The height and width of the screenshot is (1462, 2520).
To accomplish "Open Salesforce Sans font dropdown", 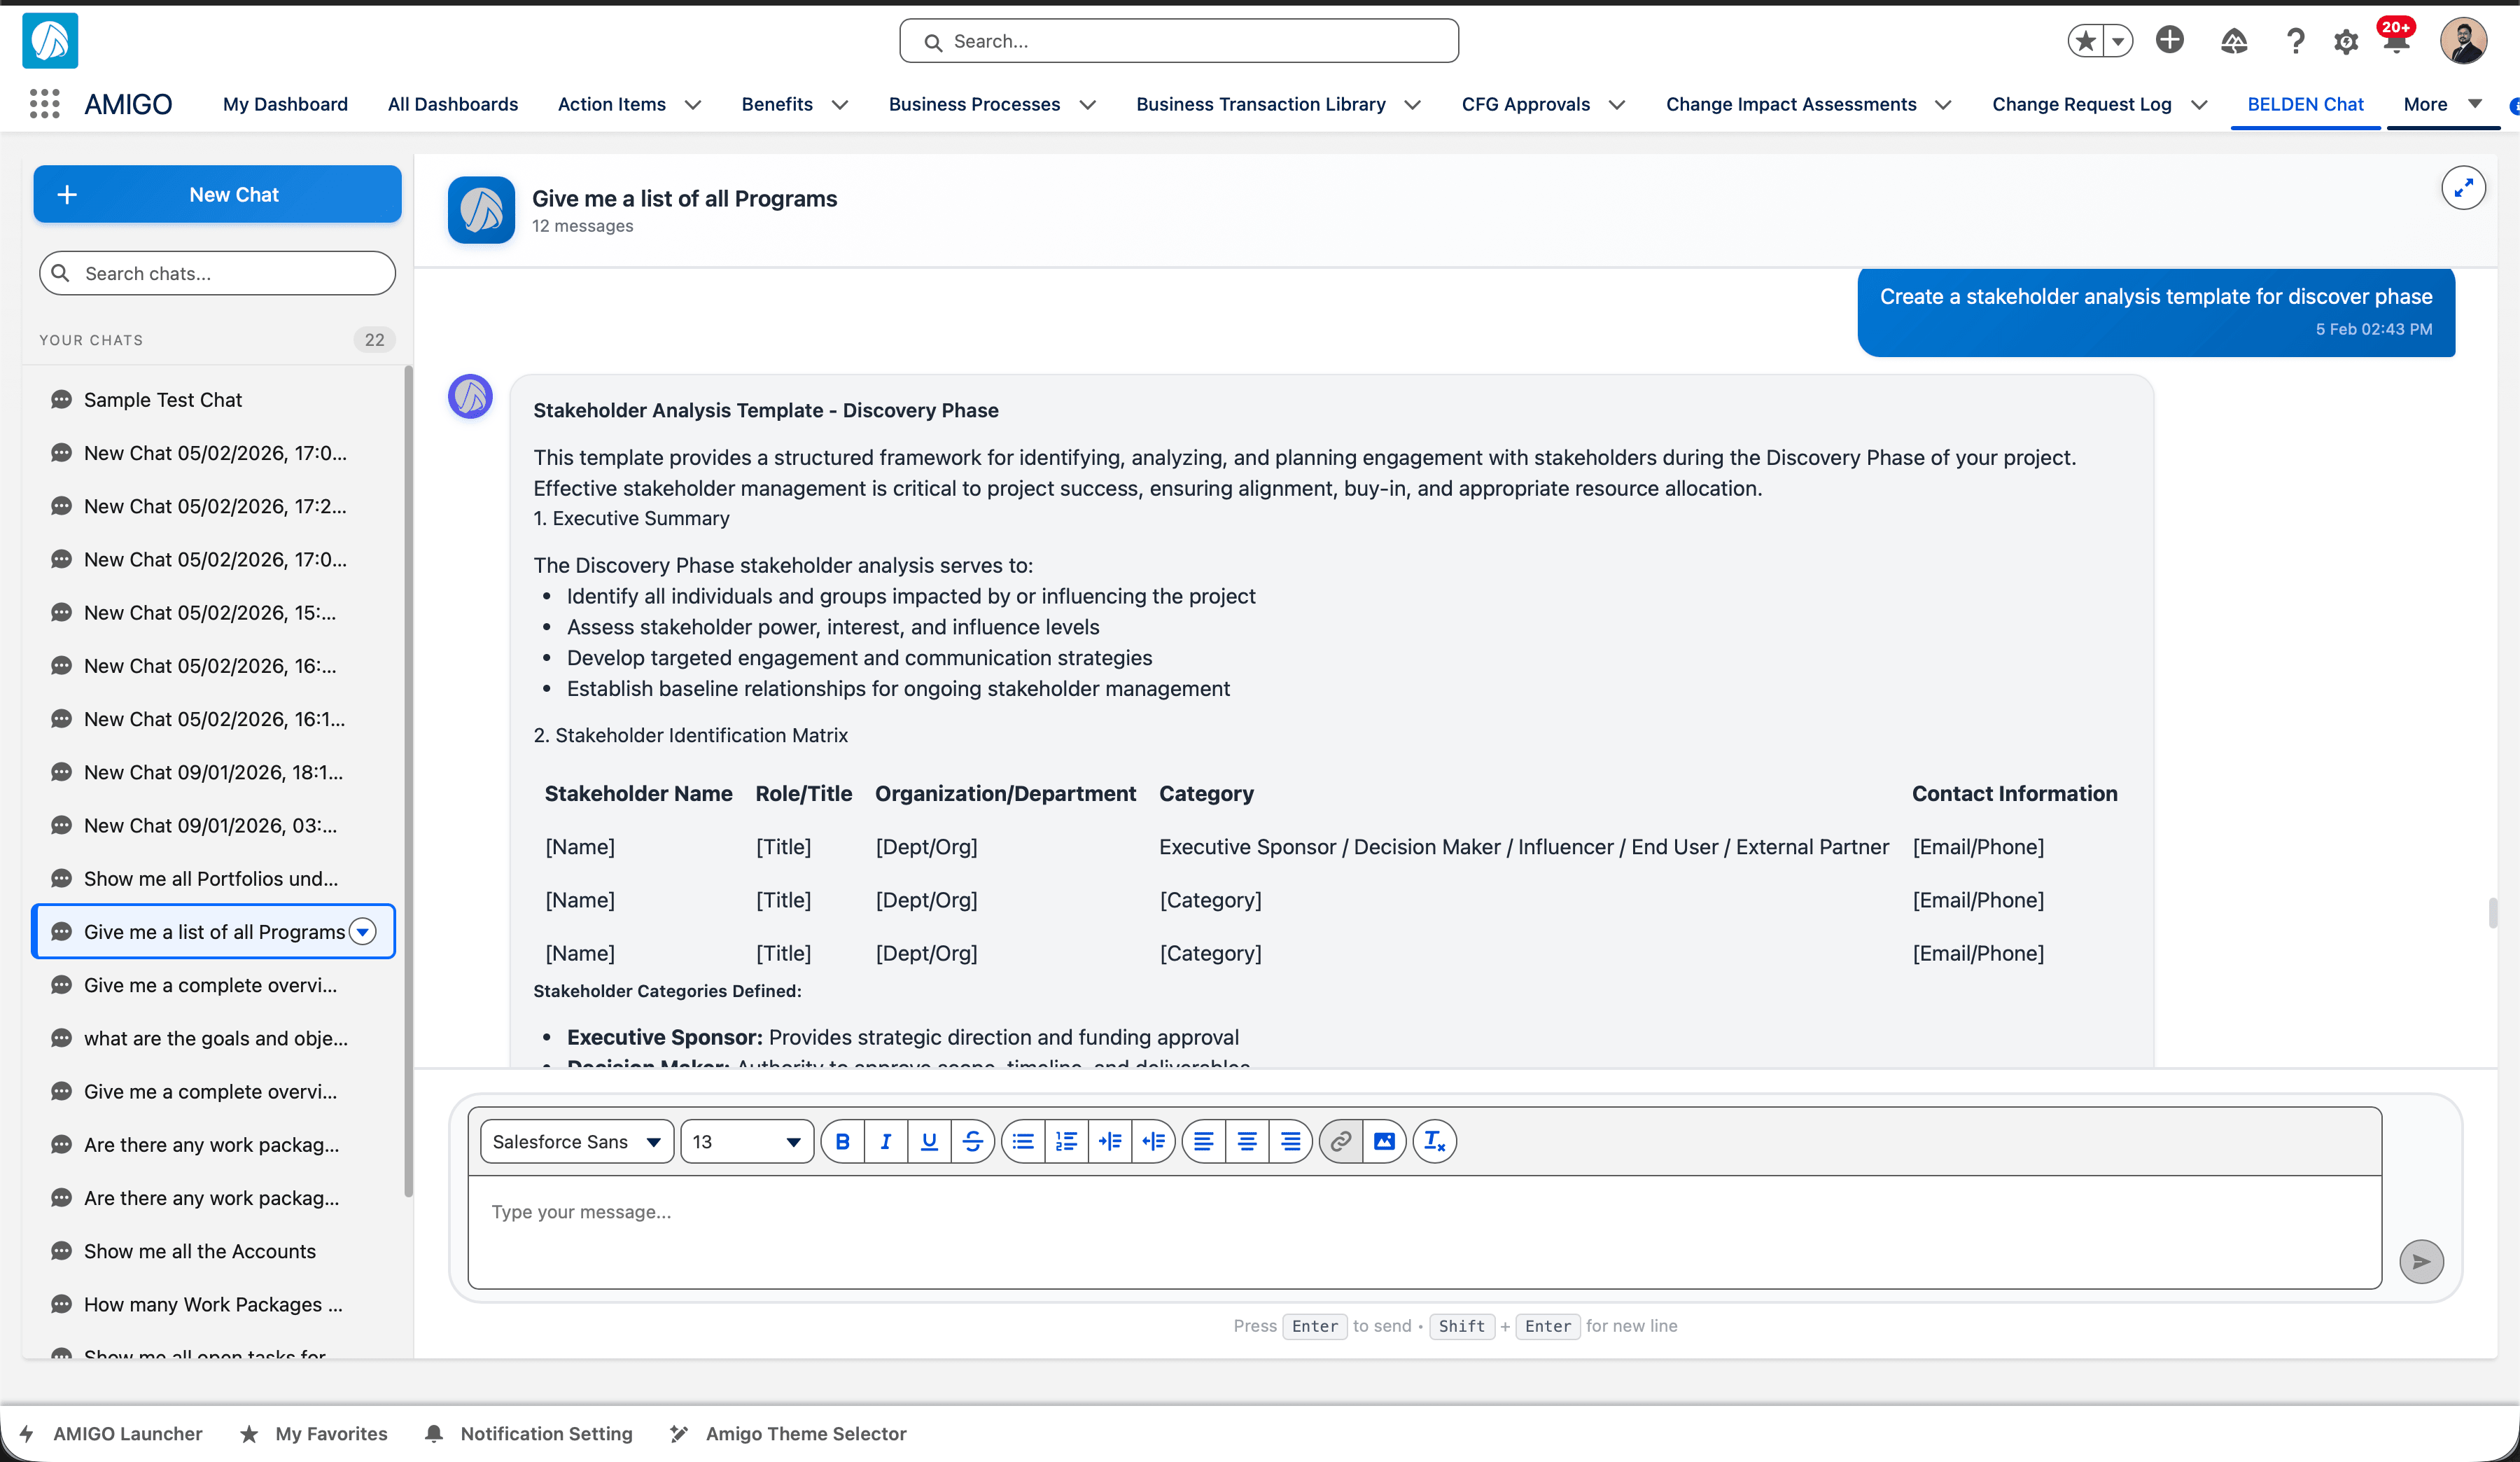I will (577, 1141).
